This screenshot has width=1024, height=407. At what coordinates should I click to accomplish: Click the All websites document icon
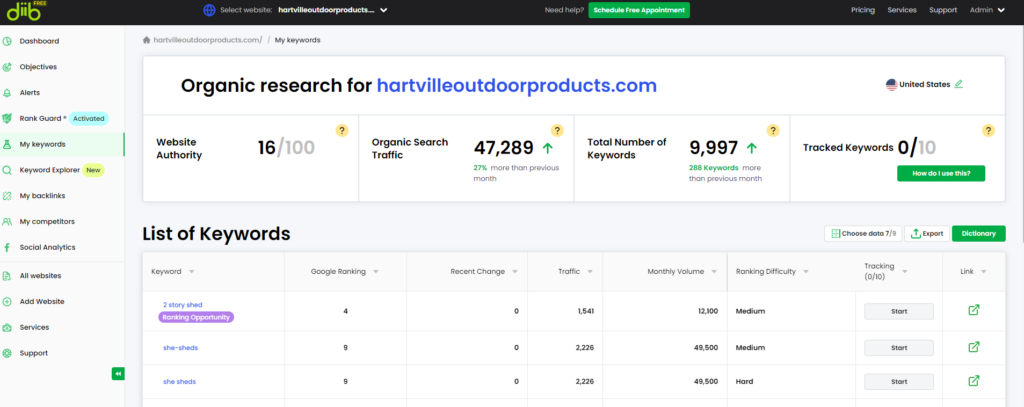point(7,276)
